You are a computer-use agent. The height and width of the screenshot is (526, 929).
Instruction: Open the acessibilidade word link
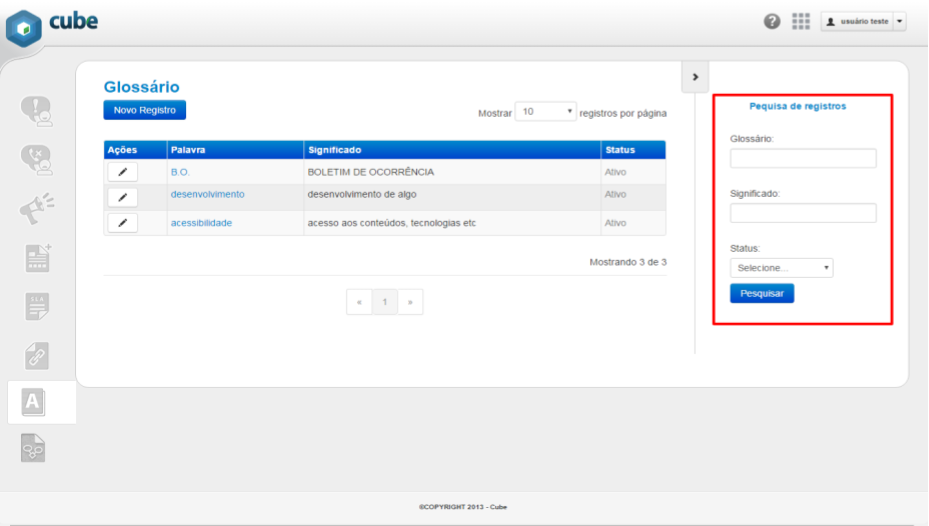click(201, 223)
